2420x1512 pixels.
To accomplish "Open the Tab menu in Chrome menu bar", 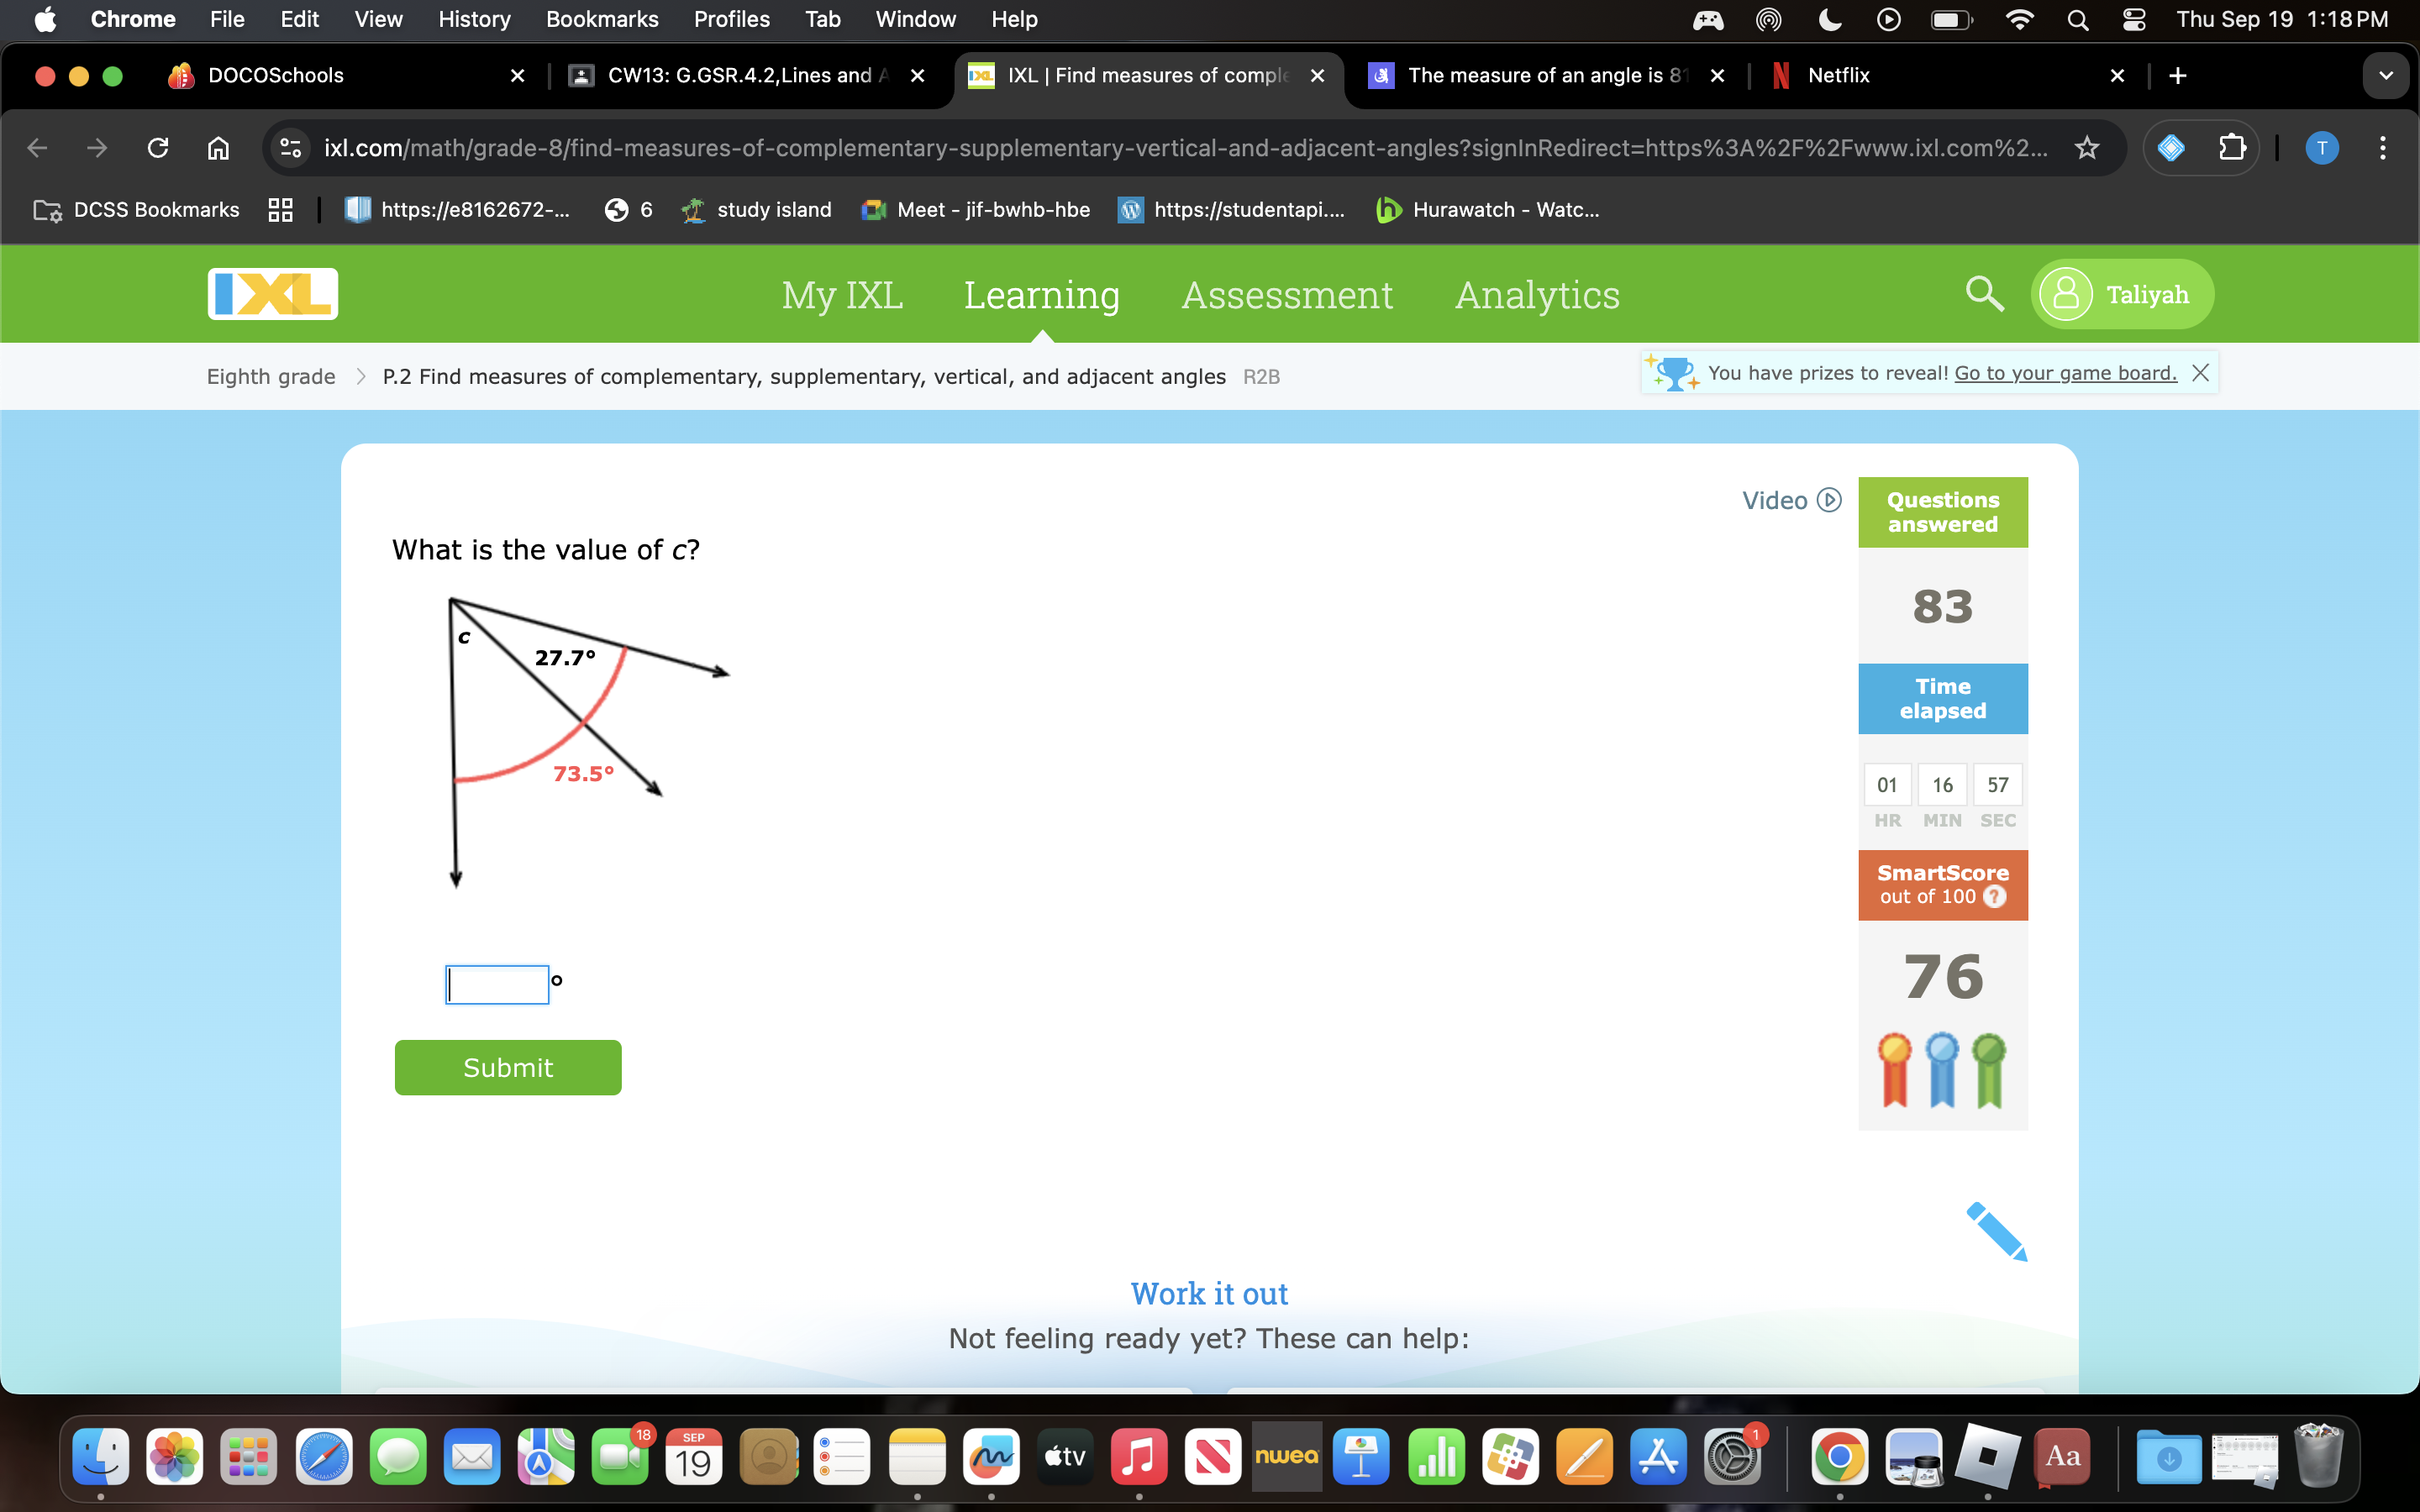I will coord(821,19).
